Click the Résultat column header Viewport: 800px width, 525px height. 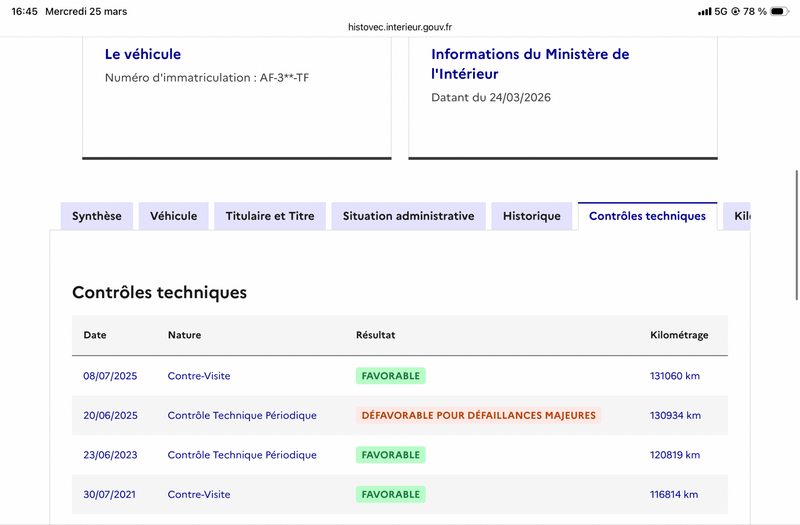click(x=376, y=335)
